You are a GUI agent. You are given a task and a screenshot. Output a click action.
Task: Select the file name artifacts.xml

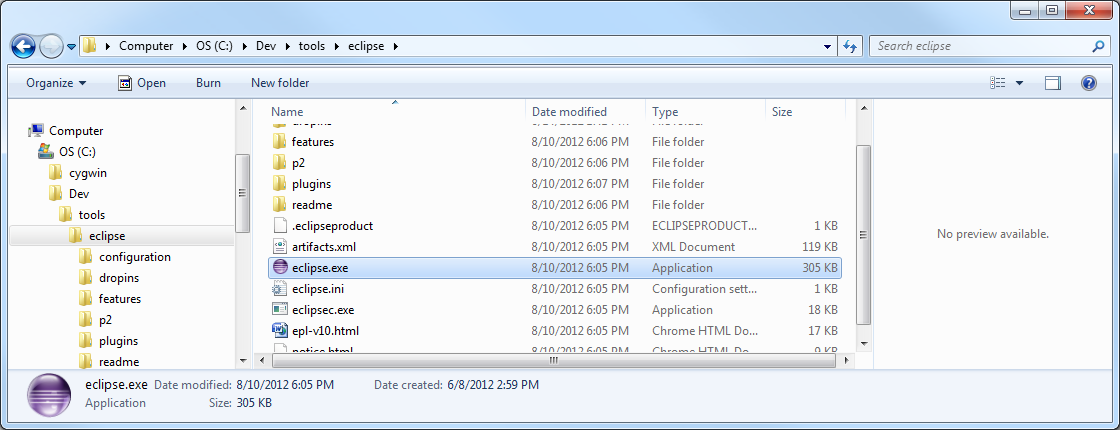pyautogui.click(x=324, y=246)
